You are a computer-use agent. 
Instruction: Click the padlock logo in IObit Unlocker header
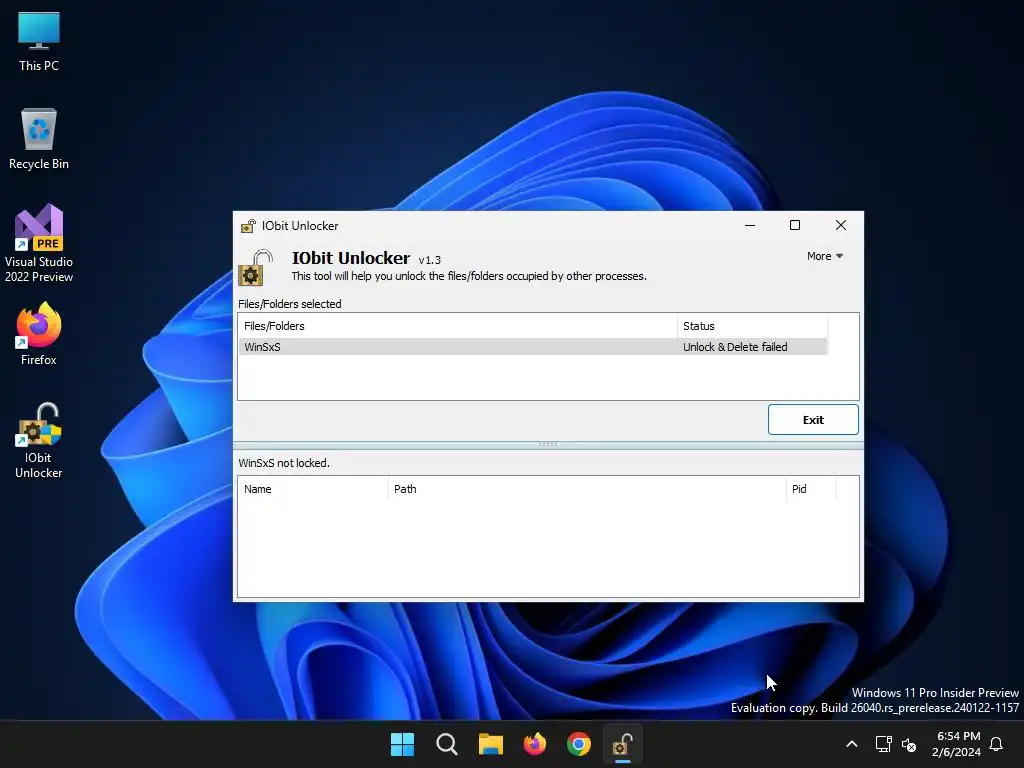[255, 268]
